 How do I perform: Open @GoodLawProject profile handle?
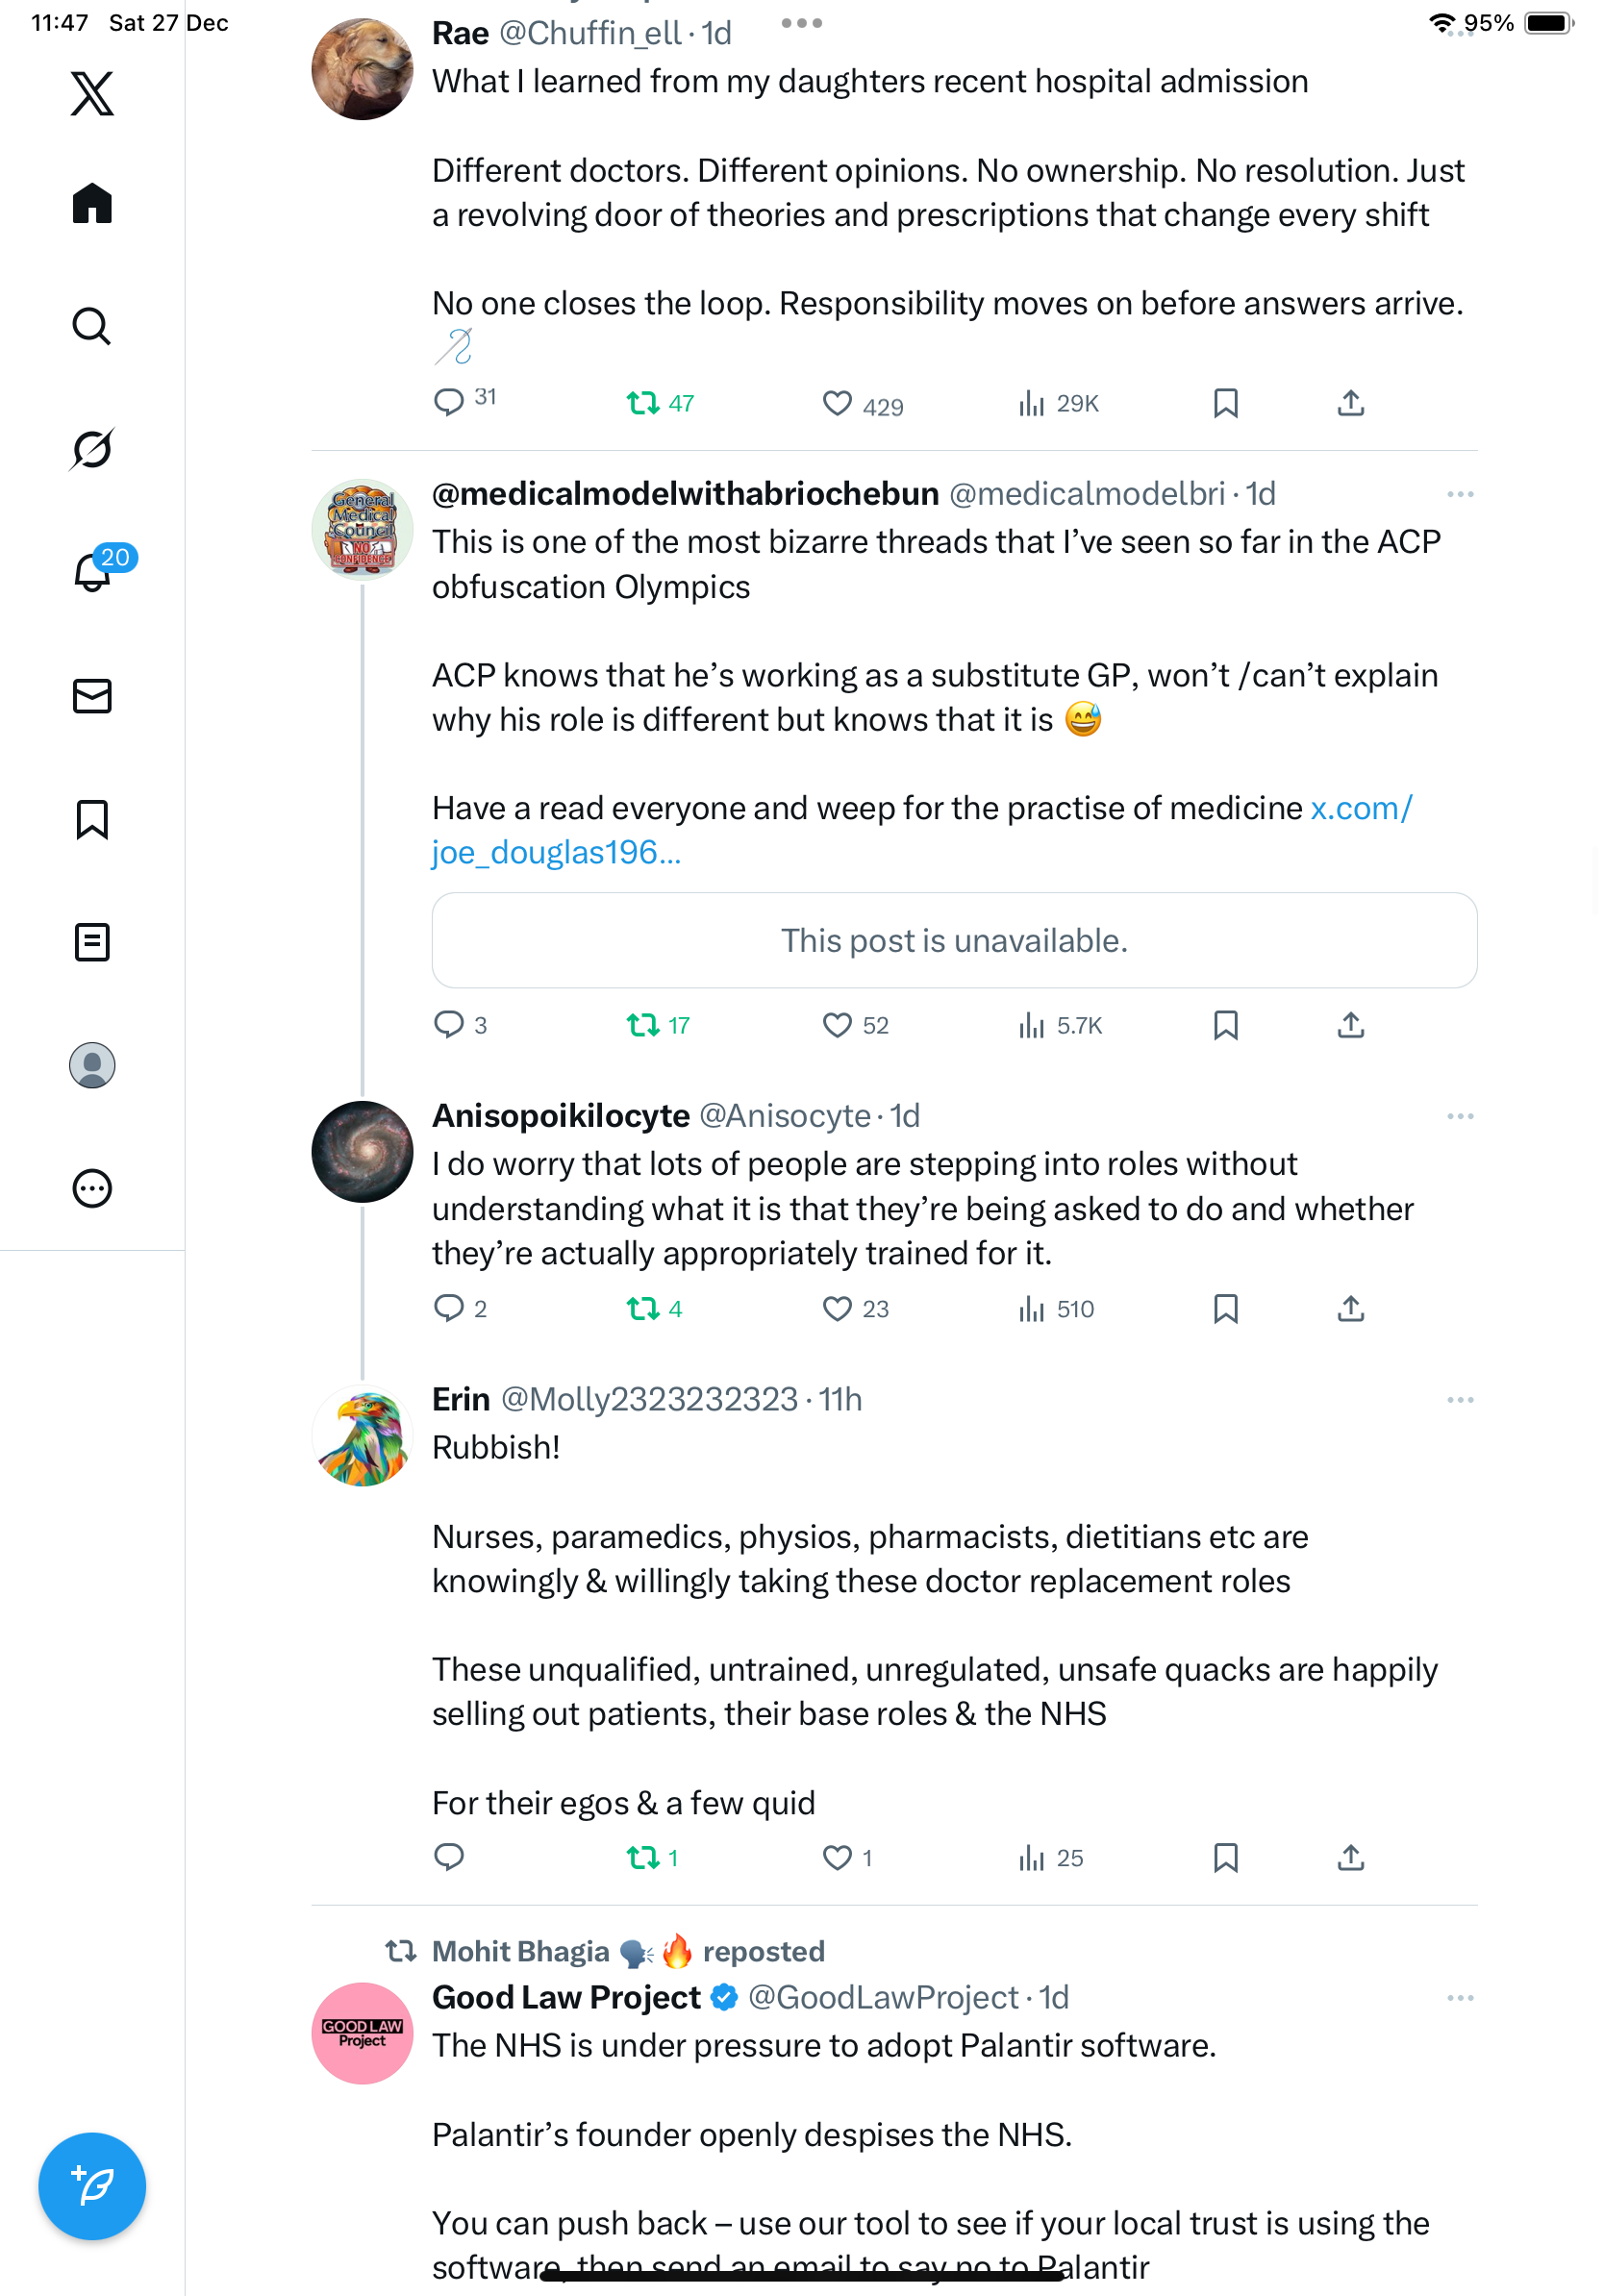[x=883, y=1997]
